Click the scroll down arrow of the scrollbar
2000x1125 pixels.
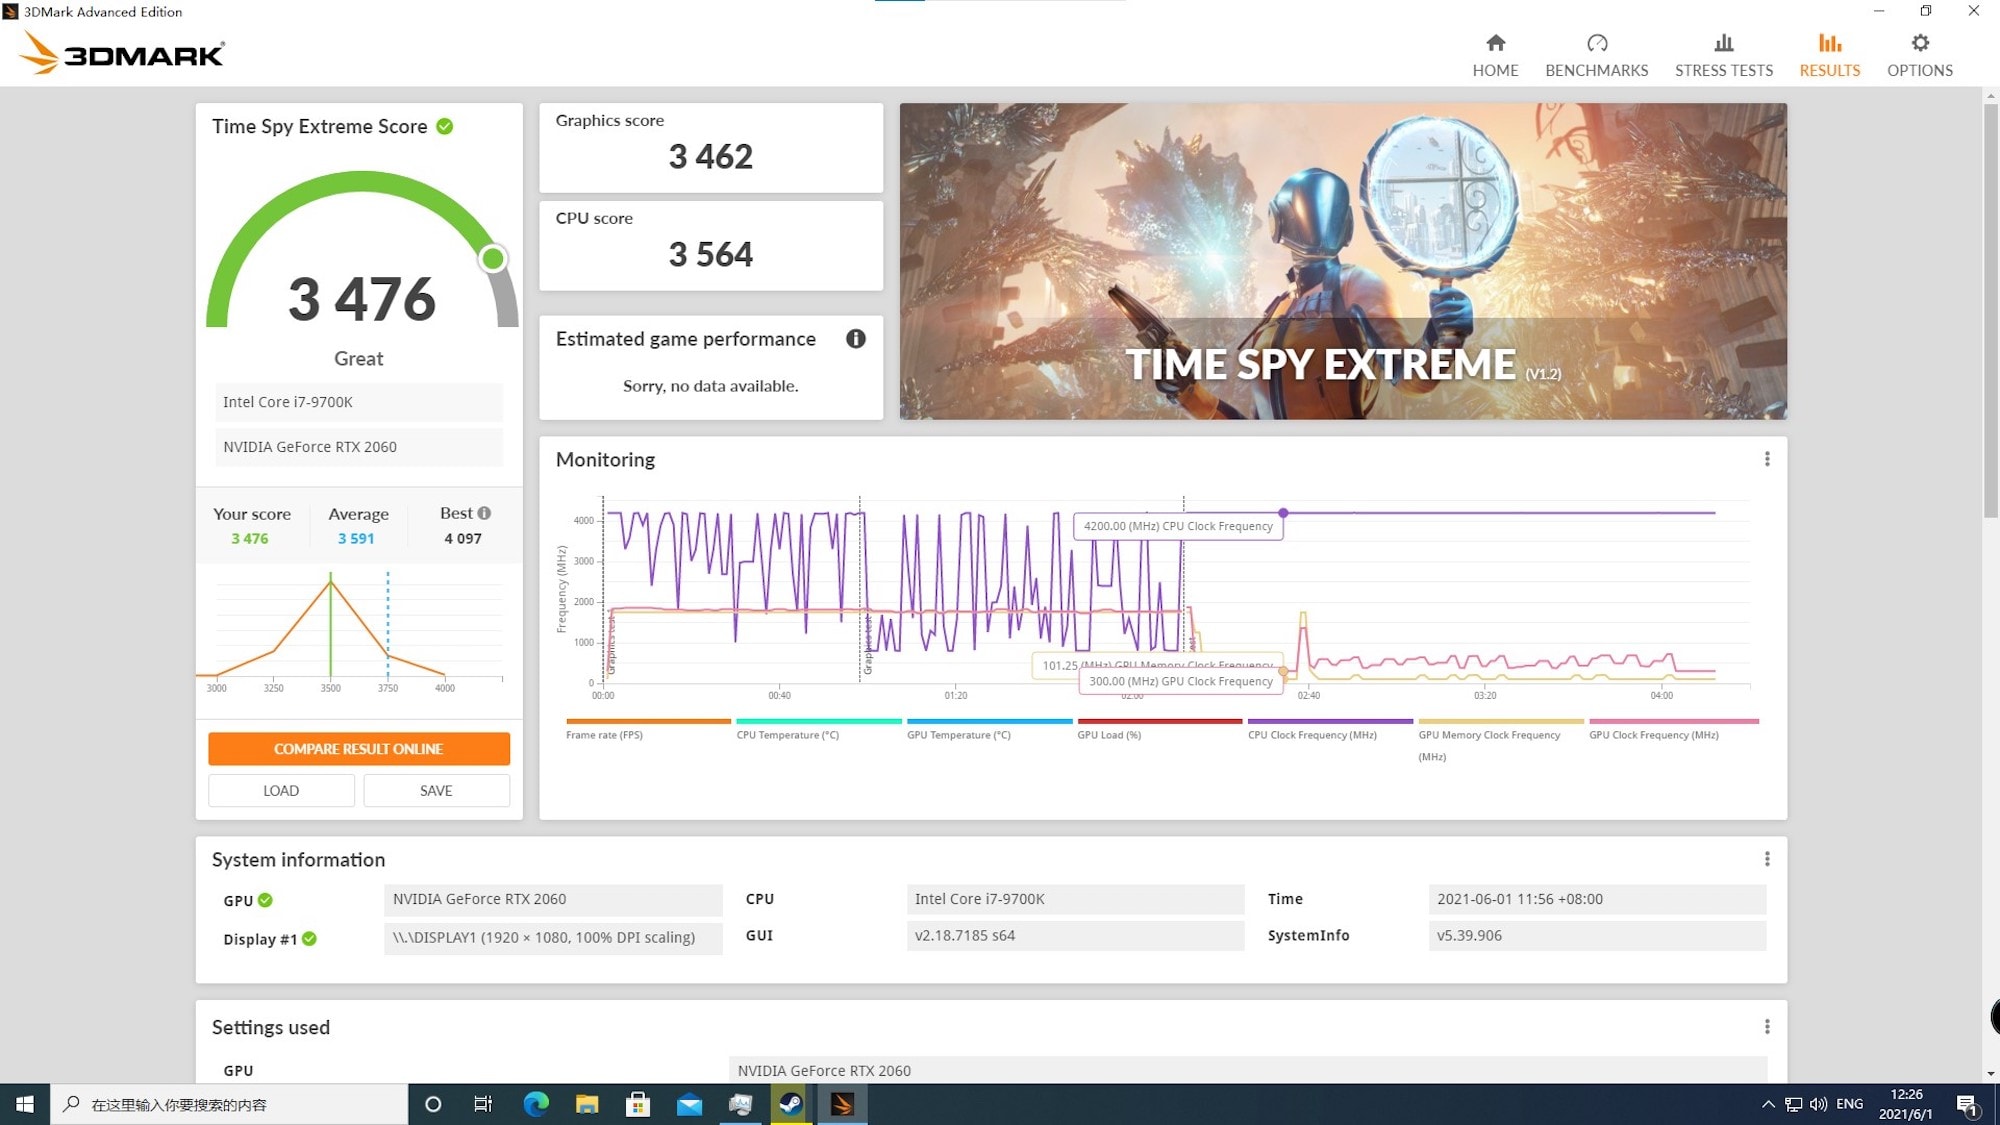pos(1990,1073)
